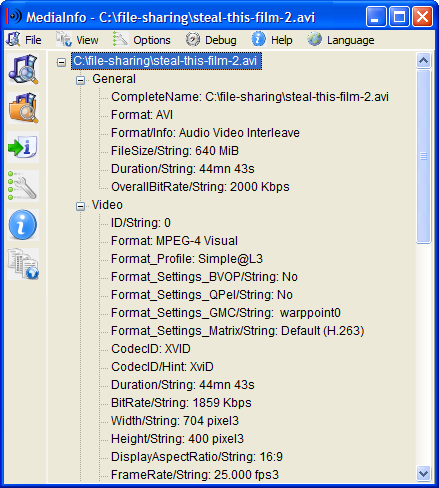The width and height of the screenshot is (439, 488).
Task: Collapse the Video section
Action: coord(80,206)
